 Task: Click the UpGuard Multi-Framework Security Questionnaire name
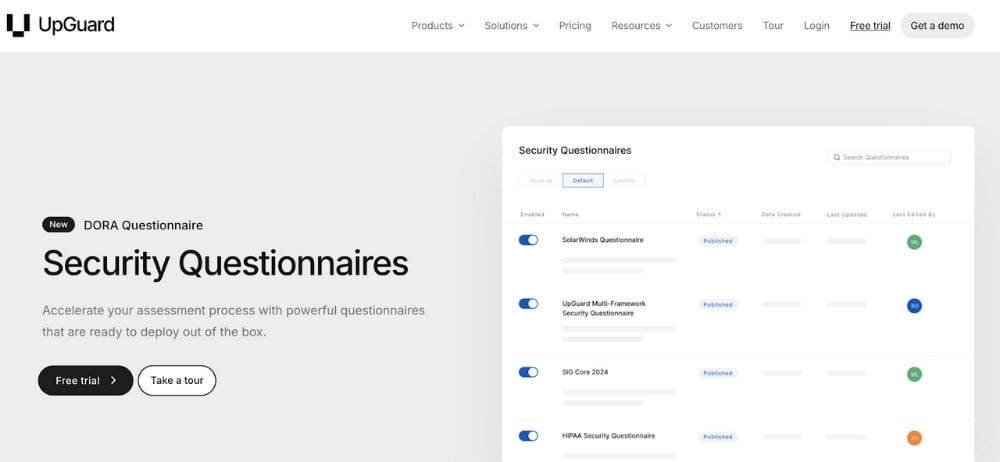coord(603,308)
